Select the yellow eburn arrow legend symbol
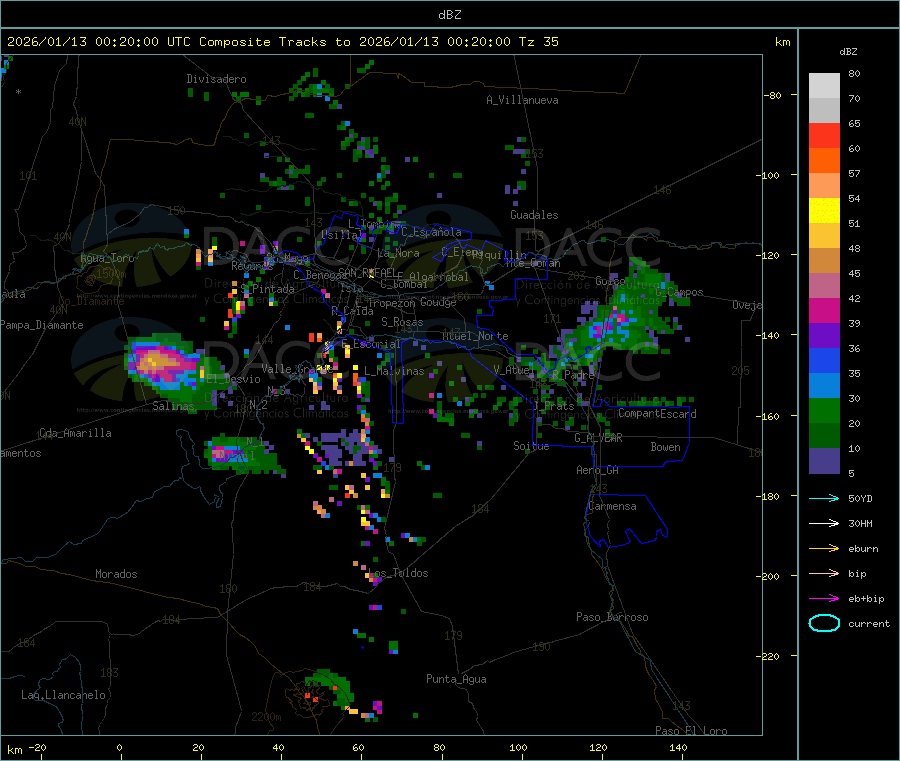The image size is (900, 761). point(824,549)
